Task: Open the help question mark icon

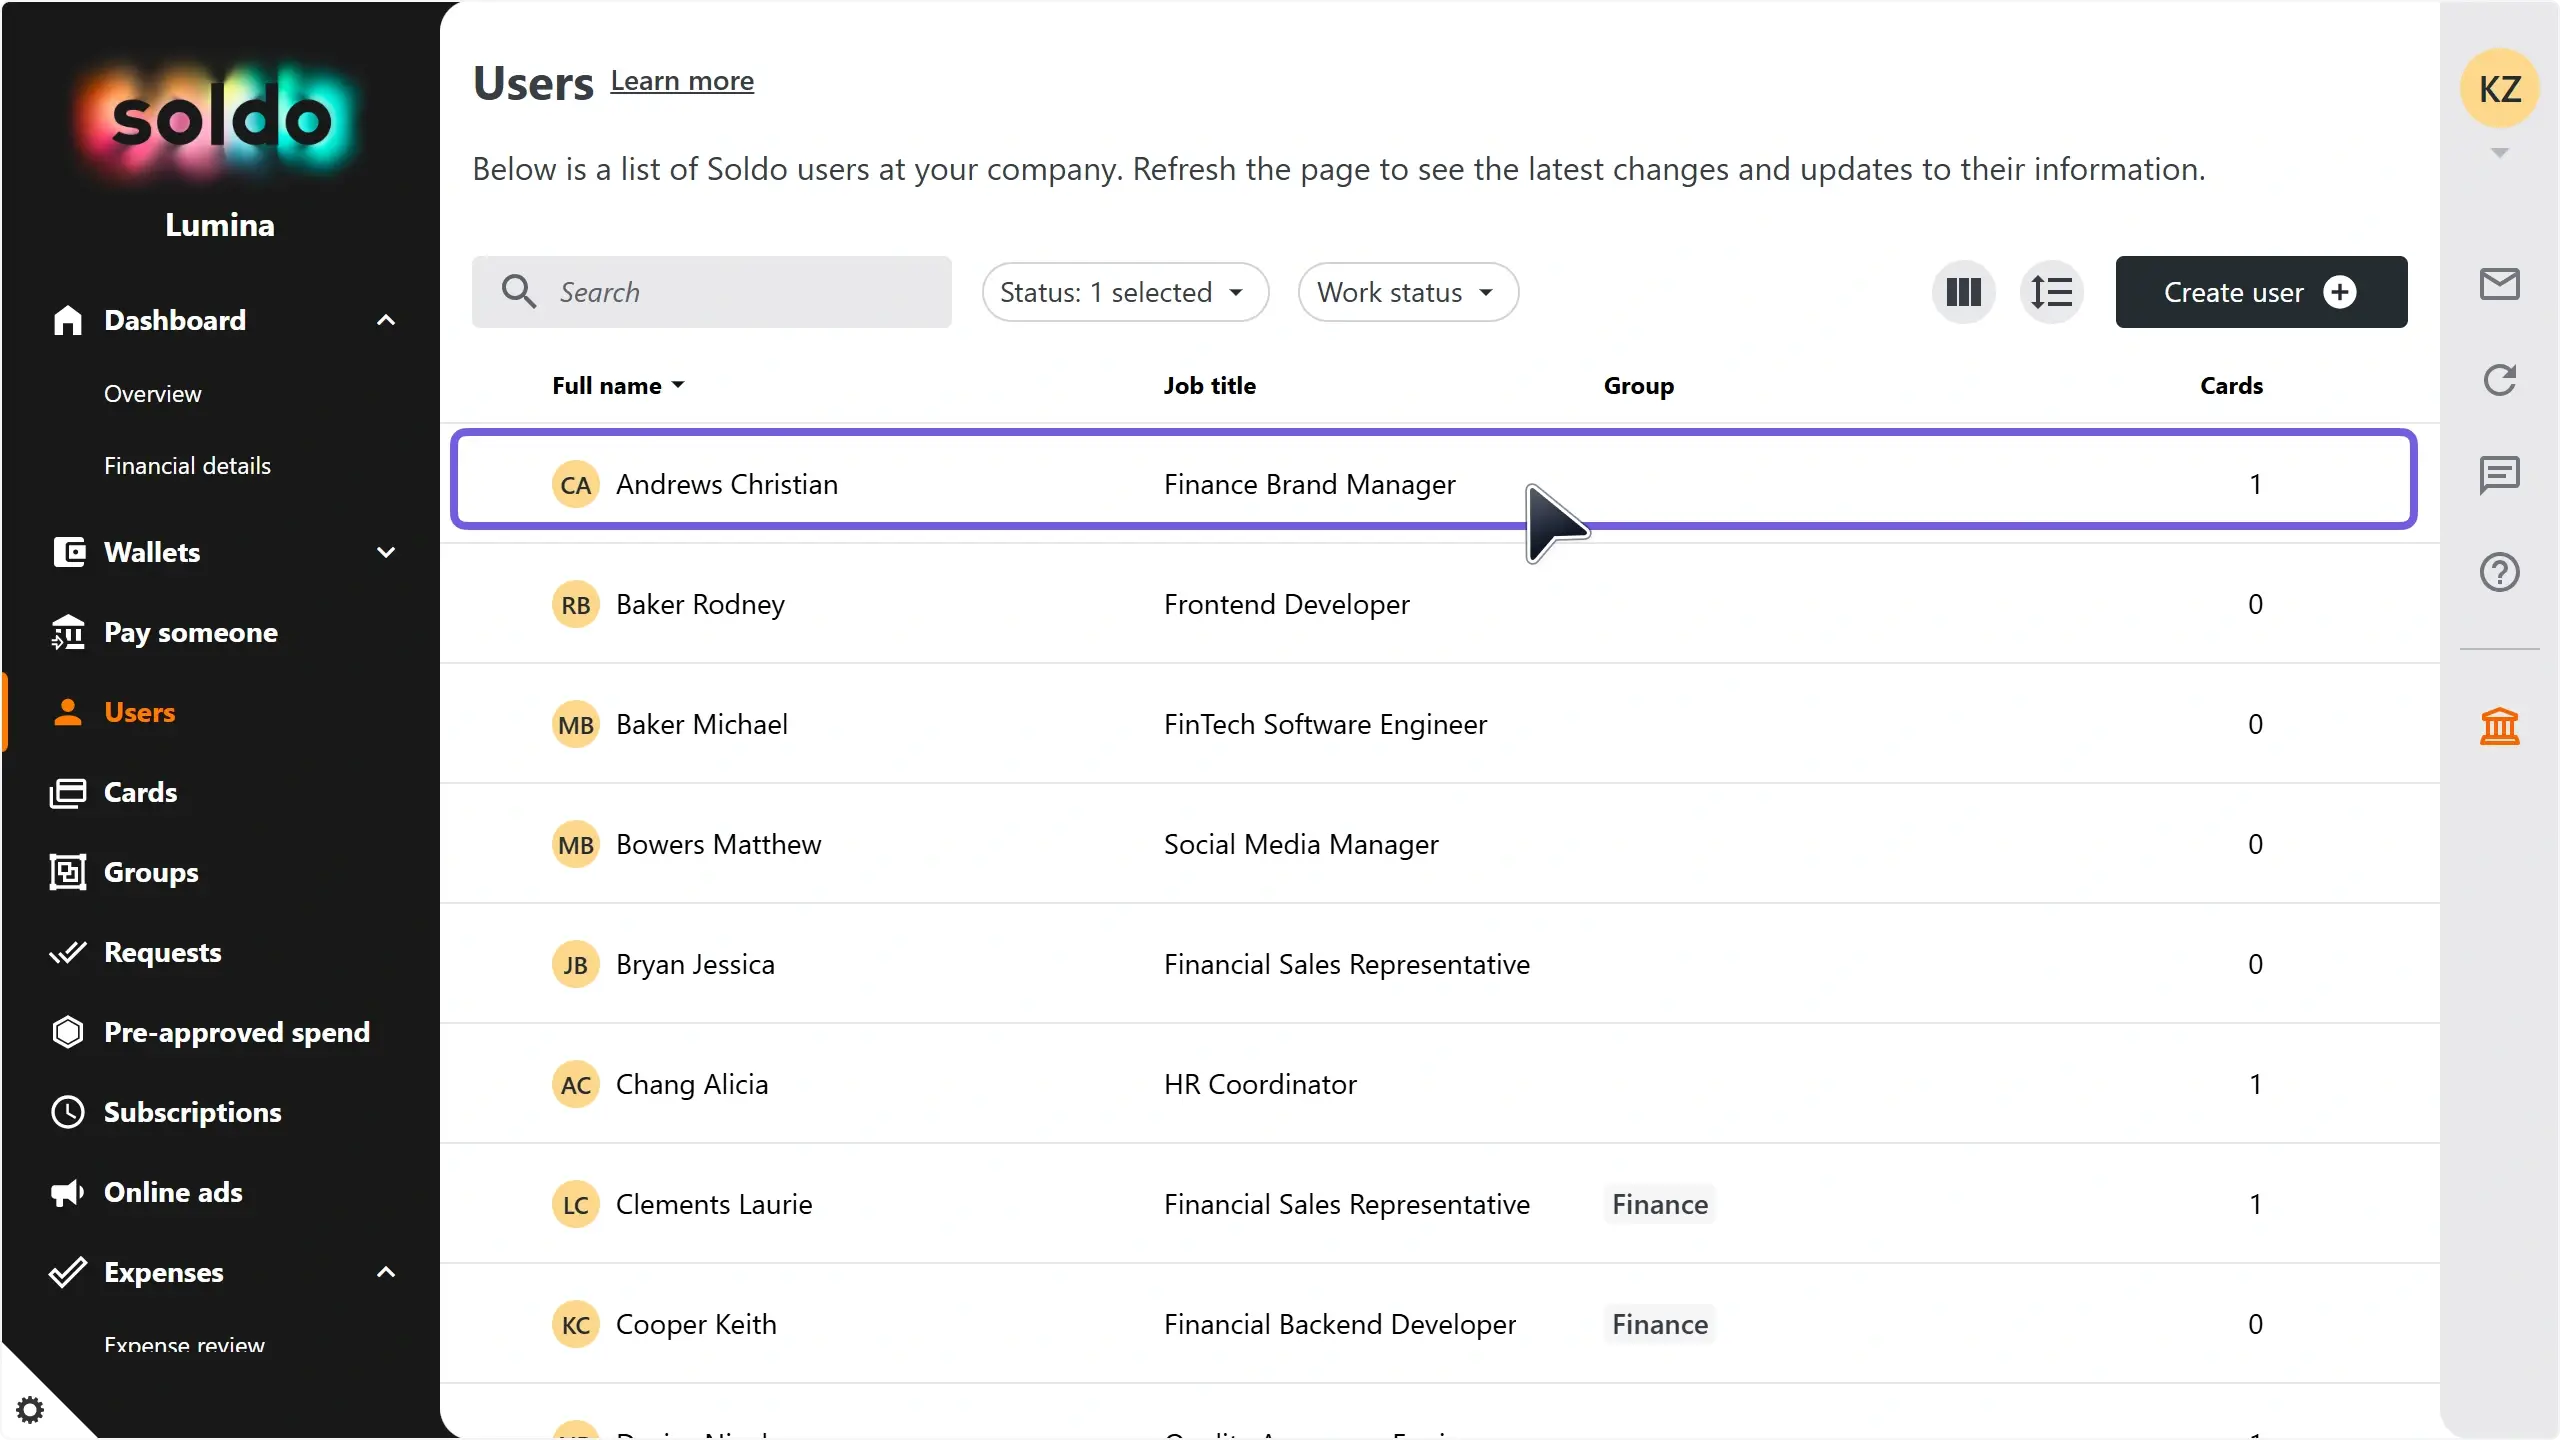Action: (2499, 572)
